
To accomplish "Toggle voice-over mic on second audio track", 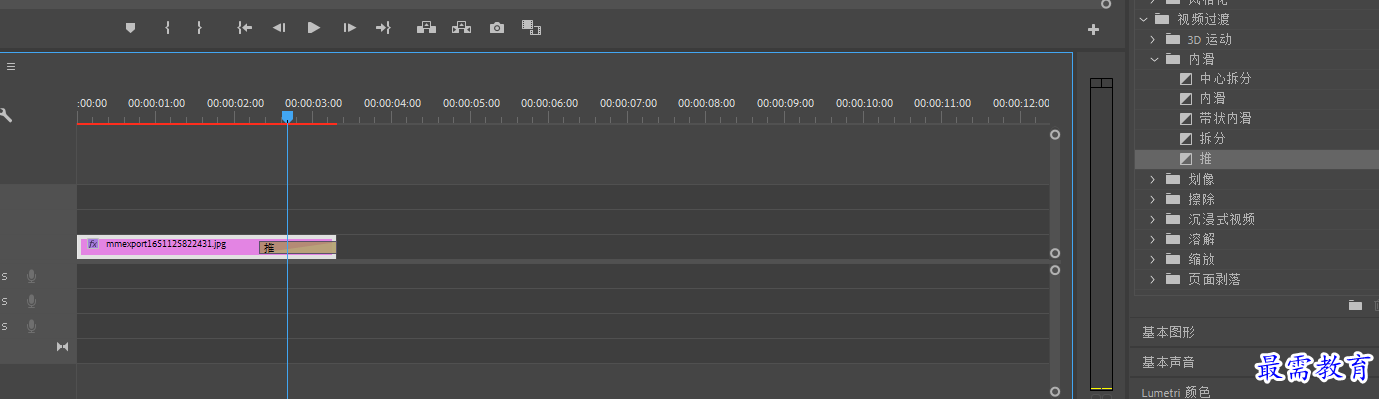I will pyautogui.click(x=32, y=301).
